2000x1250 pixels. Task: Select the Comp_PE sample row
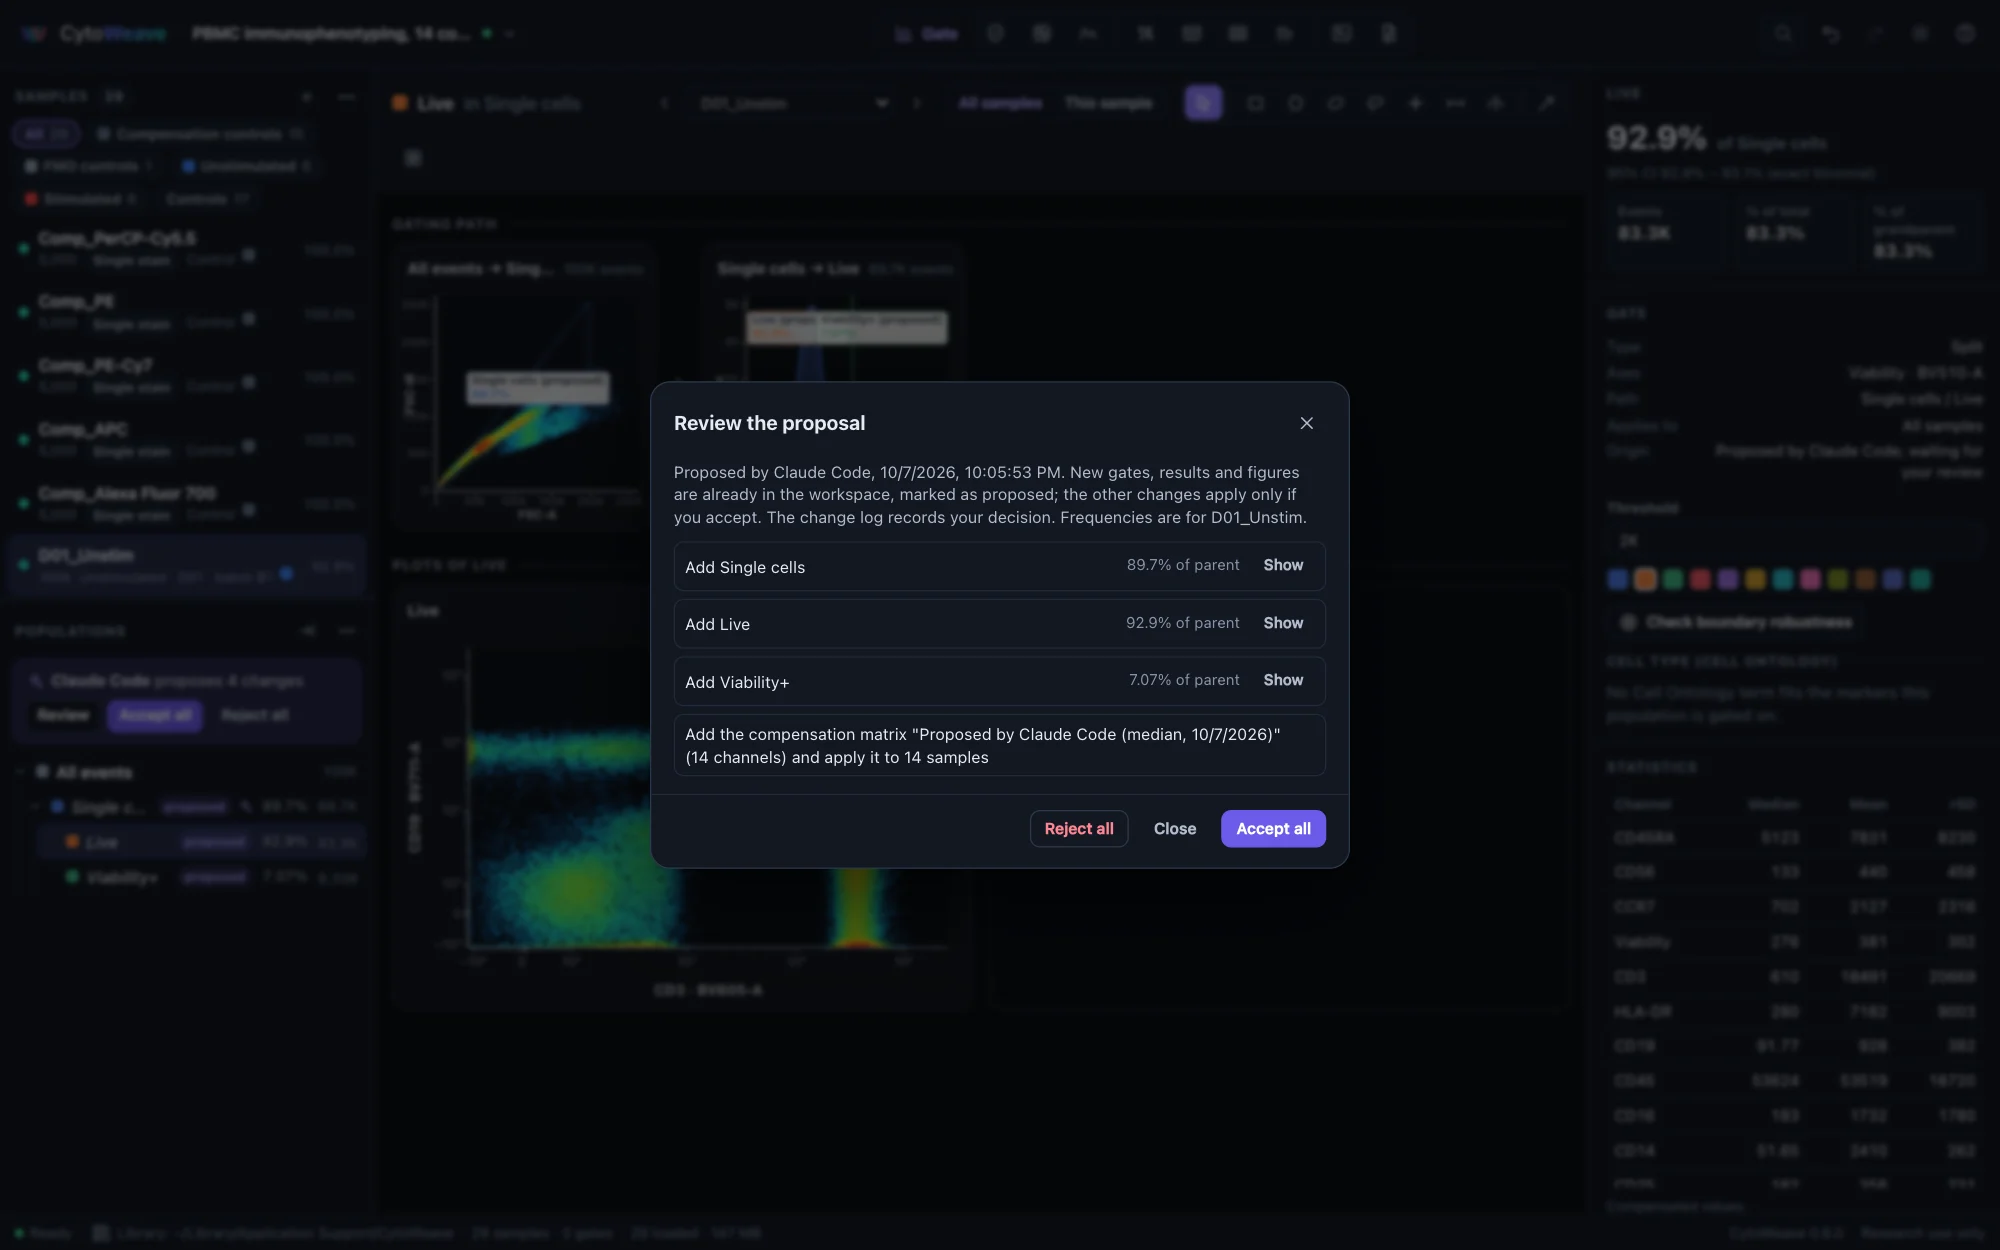pyautogui.click(x=187, y=311)
